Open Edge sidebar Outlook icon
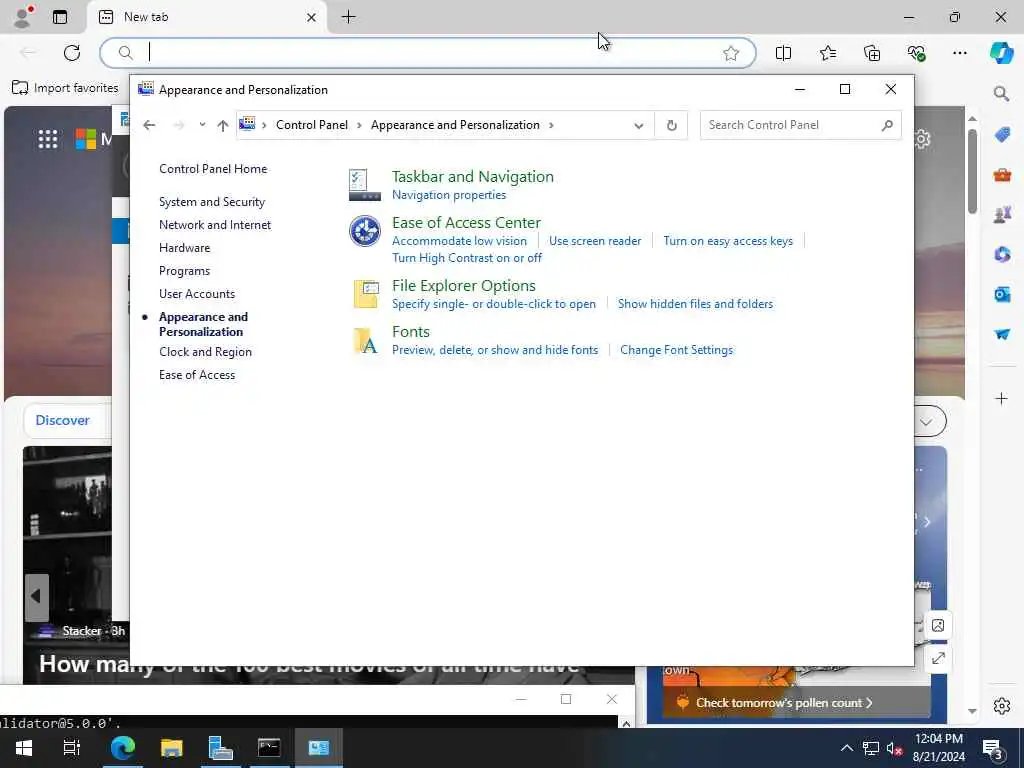The height and width of the screenshot is (768, 1024). [1002, 295]
